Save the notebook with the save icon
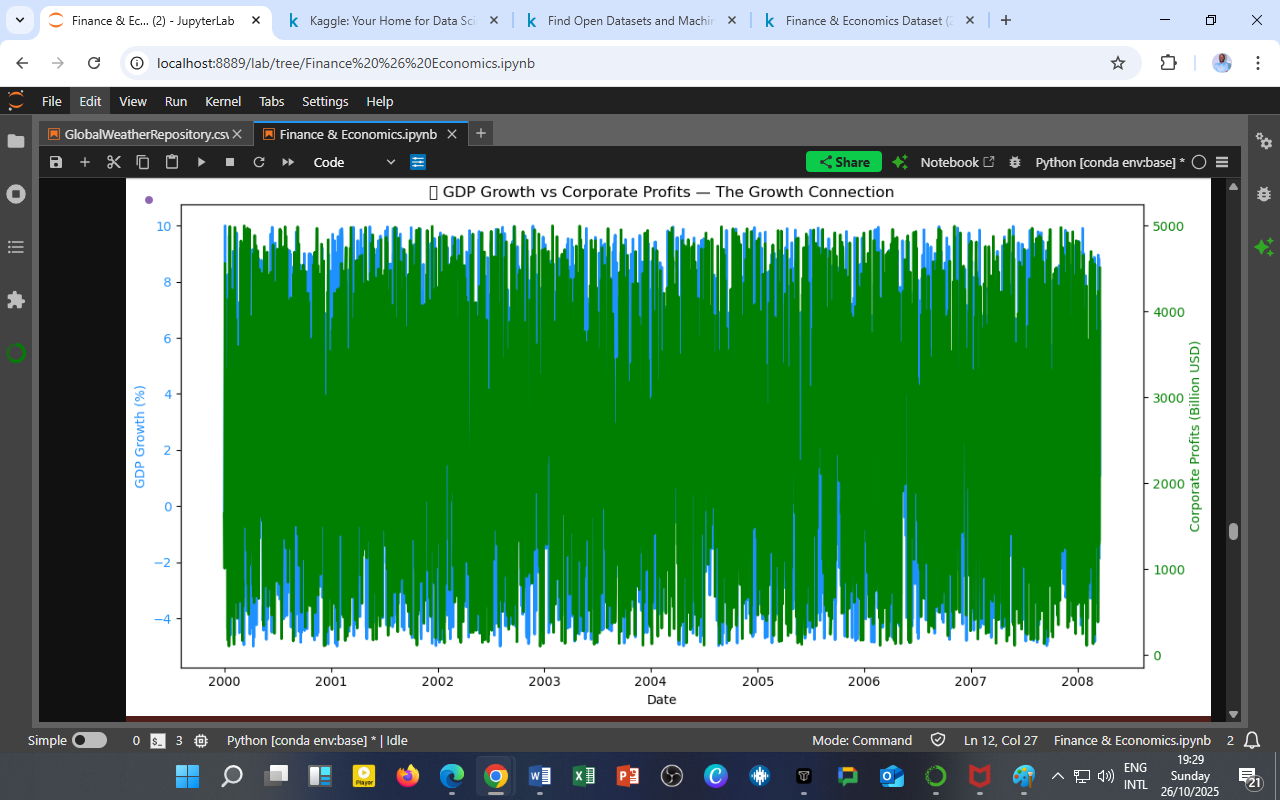1280x800 pixels. click(56, 162)
